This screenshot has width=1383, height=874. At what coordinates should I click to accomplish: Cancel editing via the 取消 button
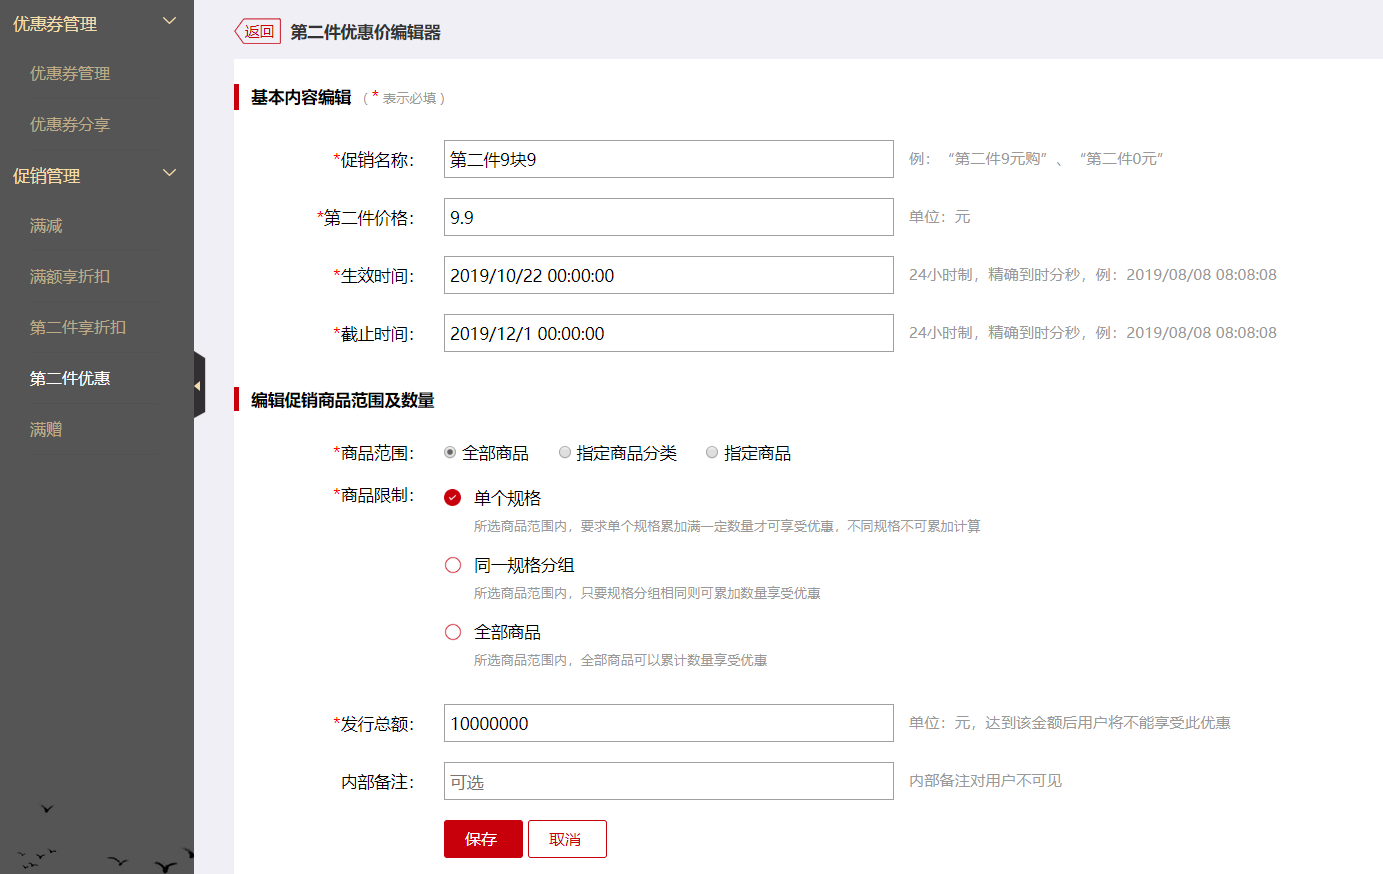coord(567,839)
